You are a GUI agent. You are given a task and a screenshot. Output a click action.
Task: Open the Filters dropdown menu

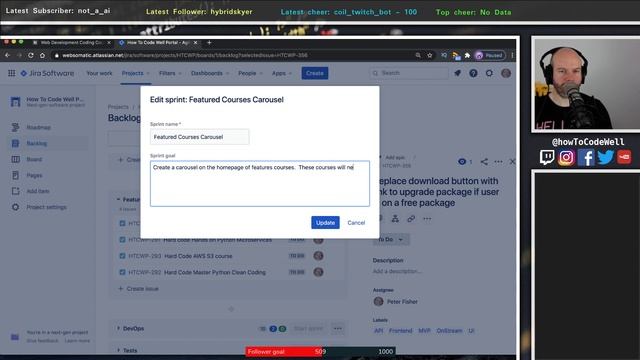169,73
